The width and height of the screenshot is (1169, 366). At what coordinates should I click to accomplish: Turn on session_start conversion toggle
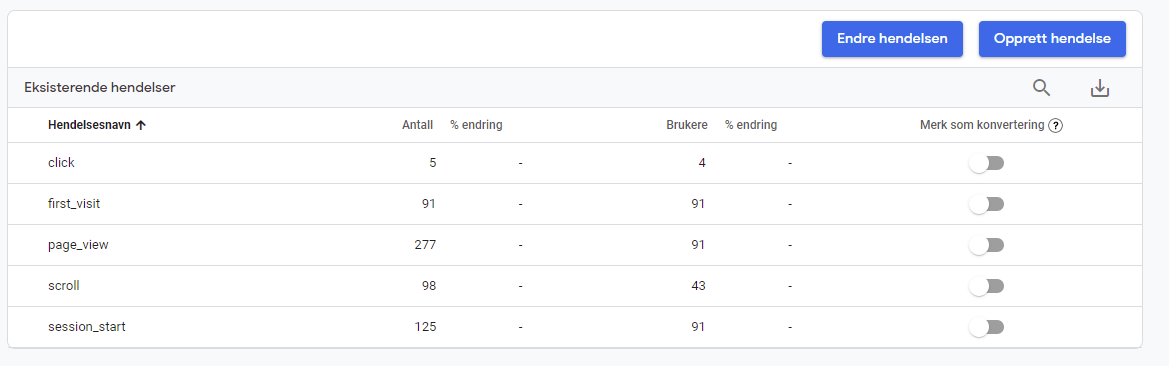(x=986, y=327)
